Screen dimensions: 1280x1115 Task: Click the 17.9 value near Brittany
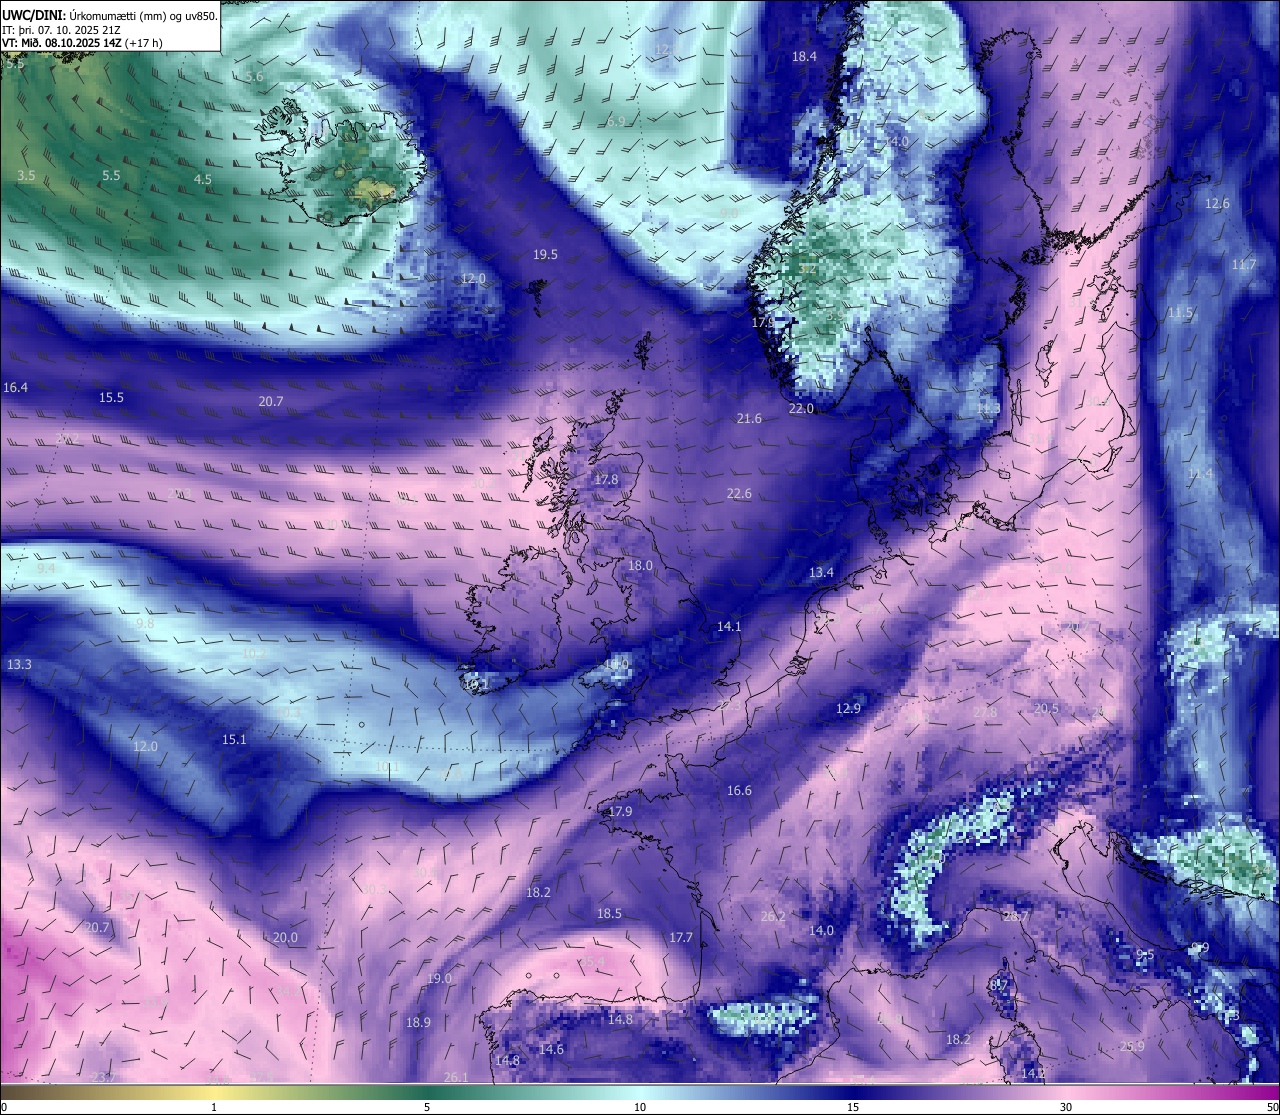click(620, 811)
